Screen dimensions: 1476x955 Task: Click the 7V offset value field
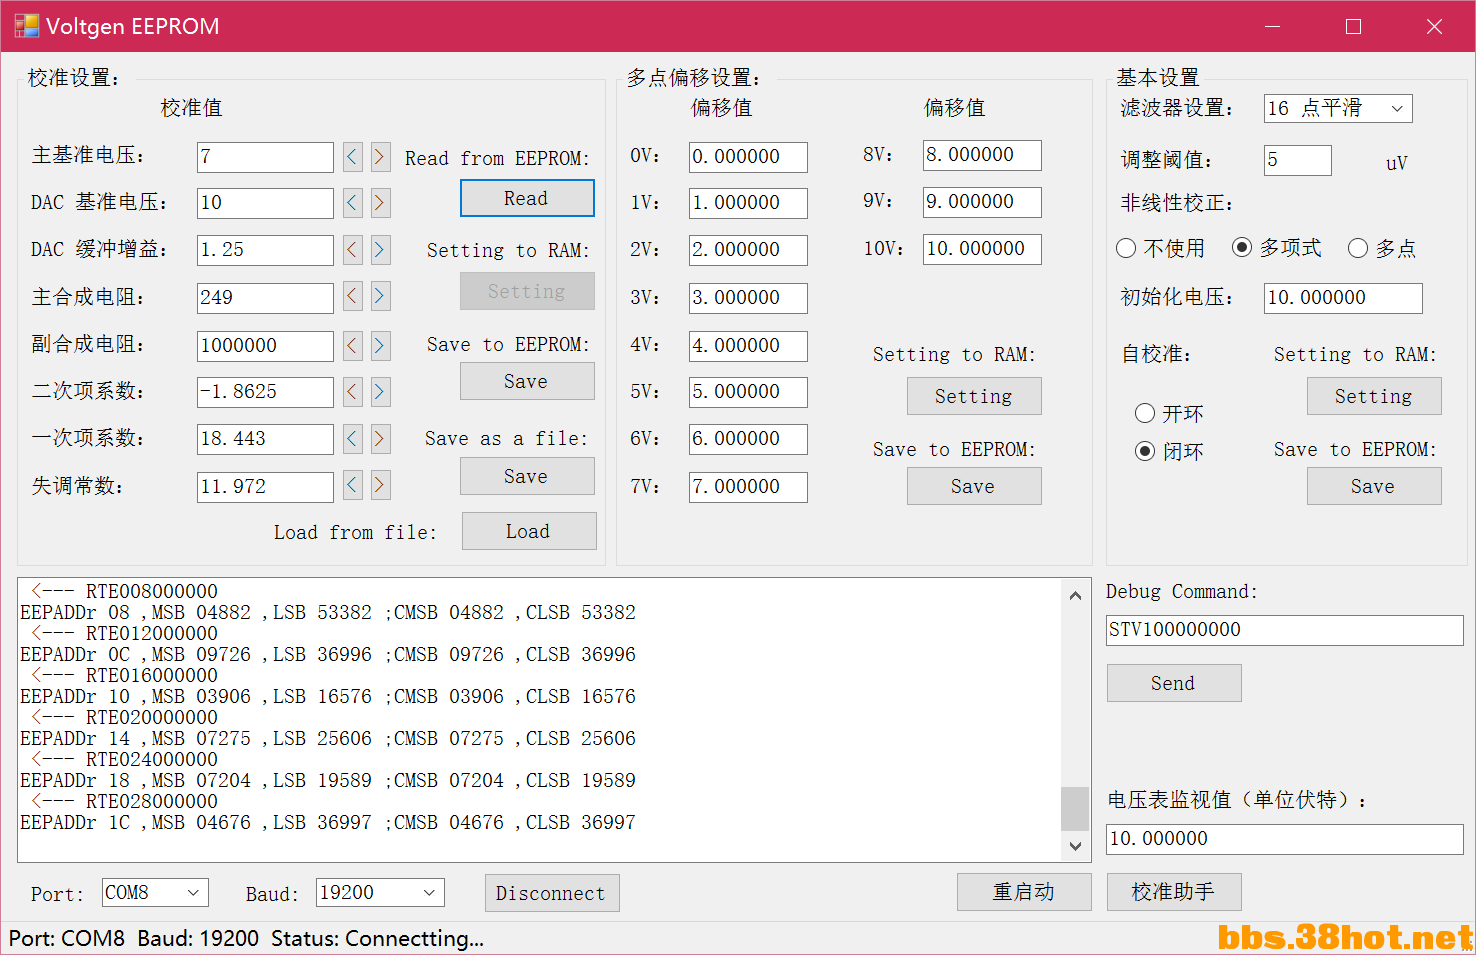748,487
